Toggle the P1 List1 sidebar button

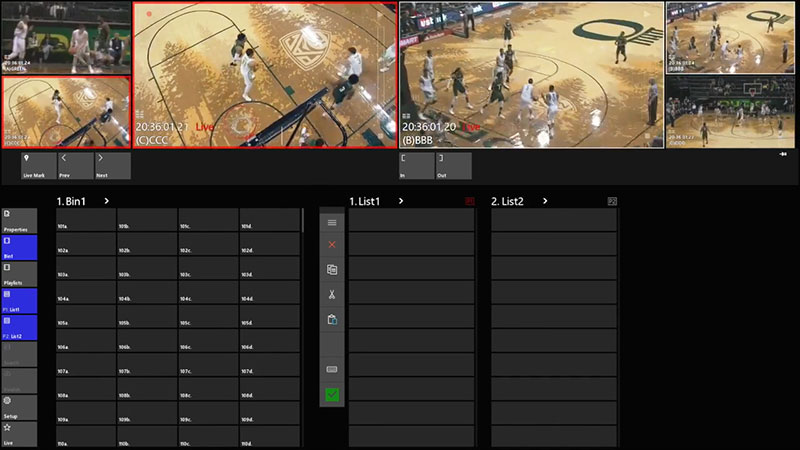pos(18,301)
